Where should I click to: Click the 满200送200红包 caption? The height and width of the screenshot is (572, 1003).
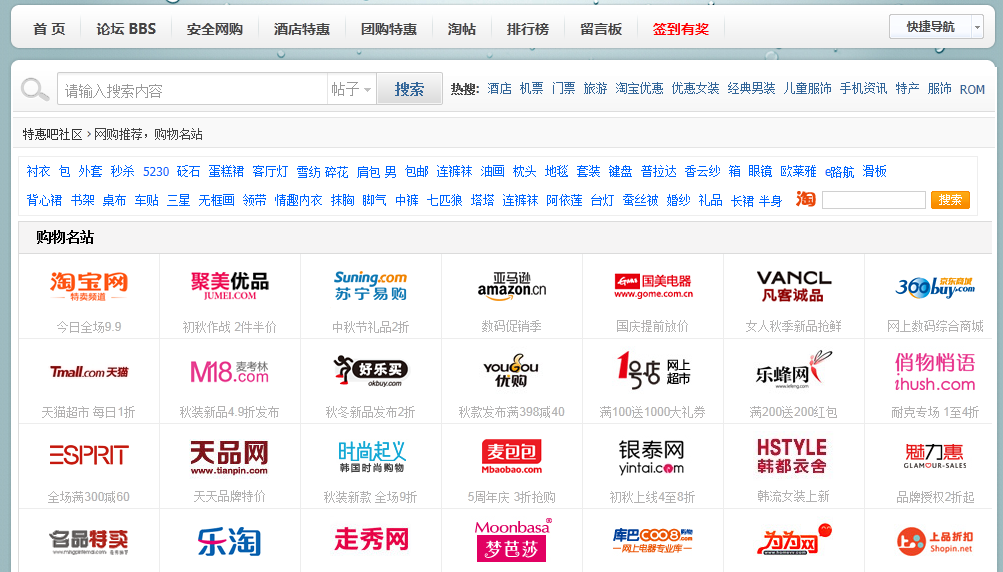coord(793,412)
